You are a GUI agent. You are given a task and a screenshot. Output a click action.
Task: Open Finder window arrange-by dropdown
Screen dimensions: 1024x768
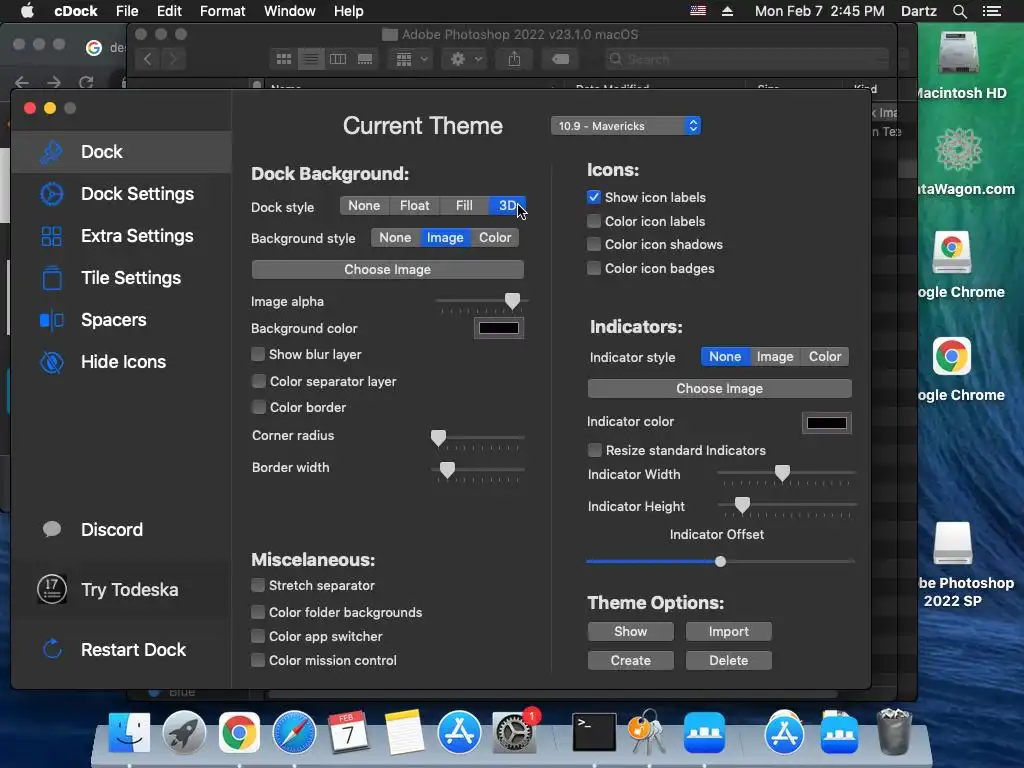[x=411, y=59]
